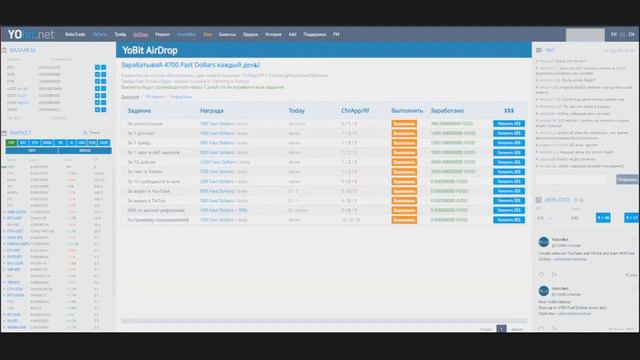Click the chat bubble icon beside ЧАТ

pyautogui.click(x=539, y=50)
